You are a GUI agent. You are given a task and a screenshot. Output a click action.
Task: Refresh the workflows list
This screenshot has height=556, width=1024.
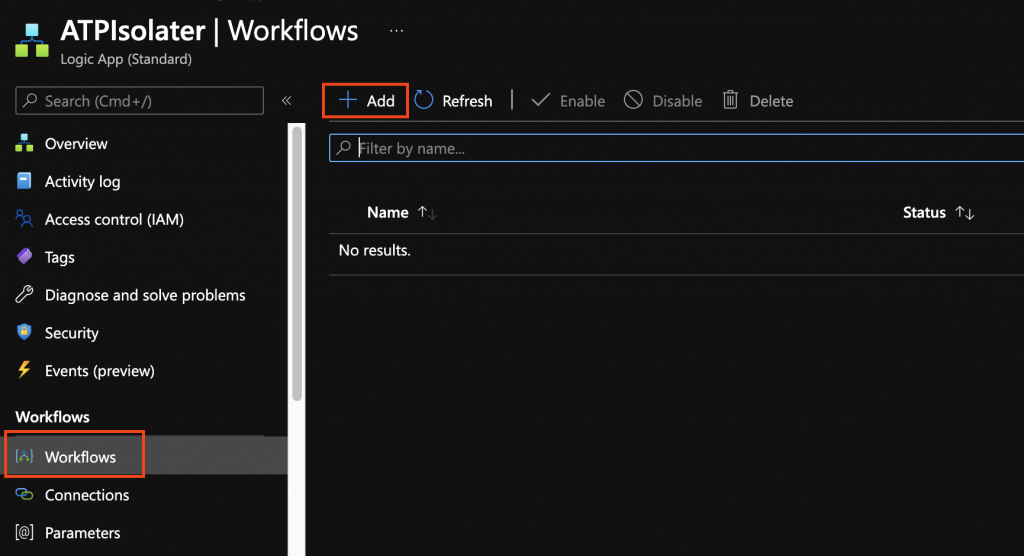coord(453,101)
